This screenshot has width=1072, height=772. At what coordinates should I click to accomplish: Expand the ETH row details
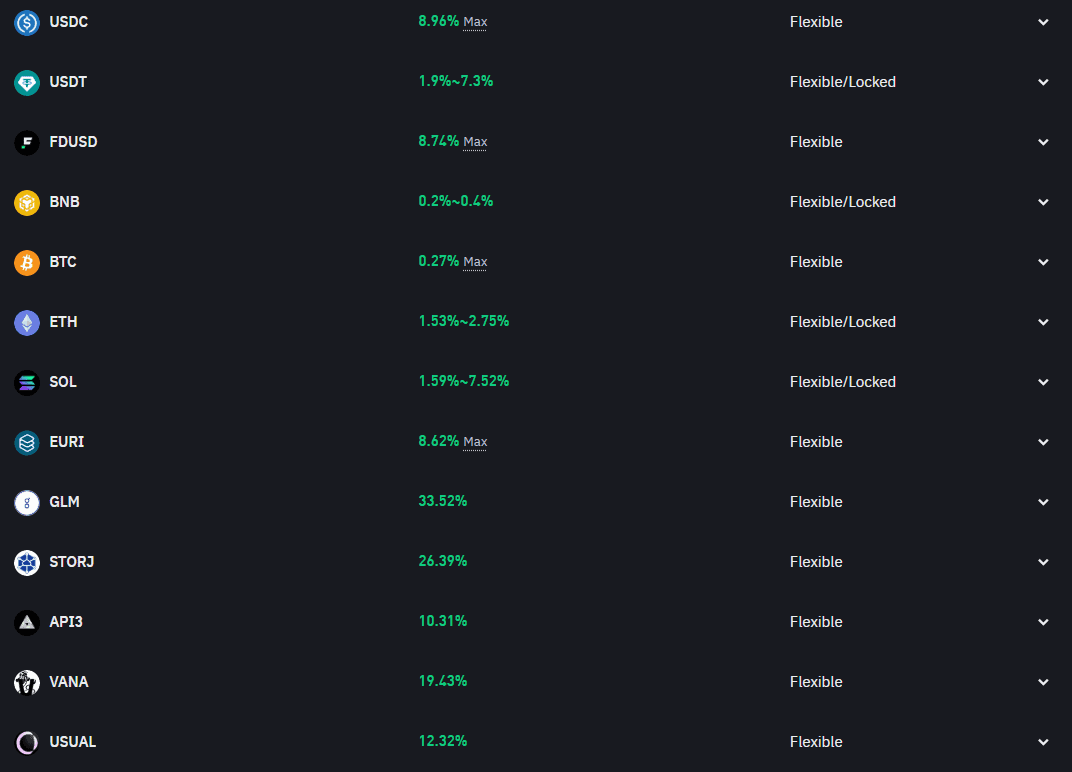click(x=1043, y=322)
